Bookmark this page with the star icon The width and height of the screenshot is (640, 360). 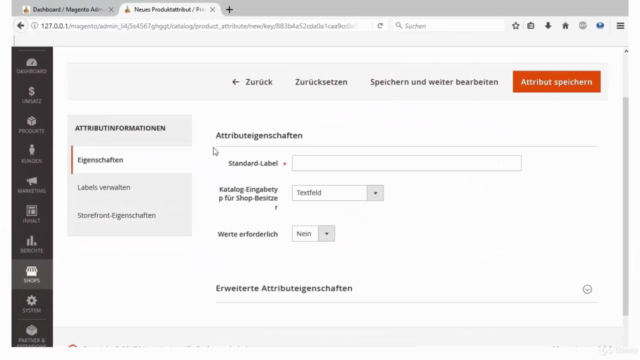[516, 26]
